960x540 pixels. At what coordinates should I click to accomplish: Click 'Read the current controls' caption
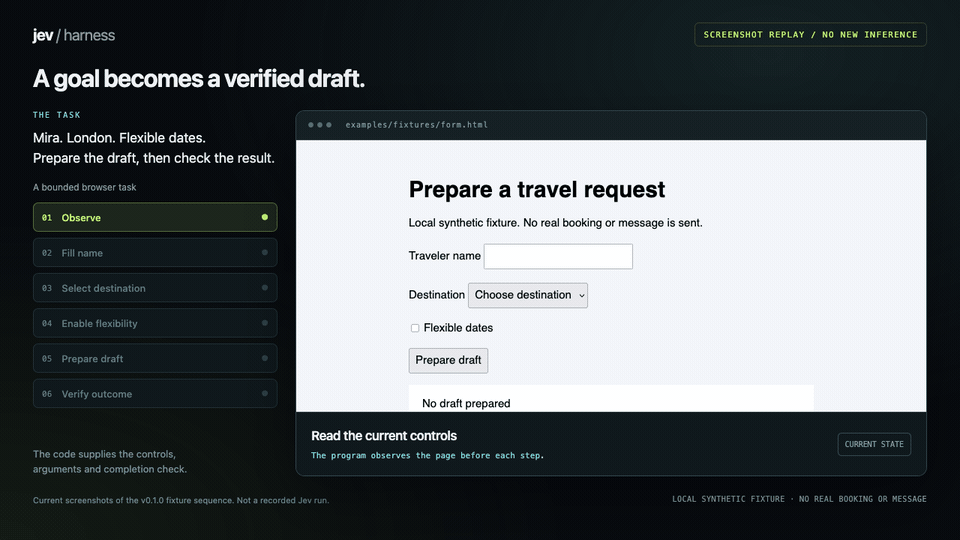coord(384,436)
